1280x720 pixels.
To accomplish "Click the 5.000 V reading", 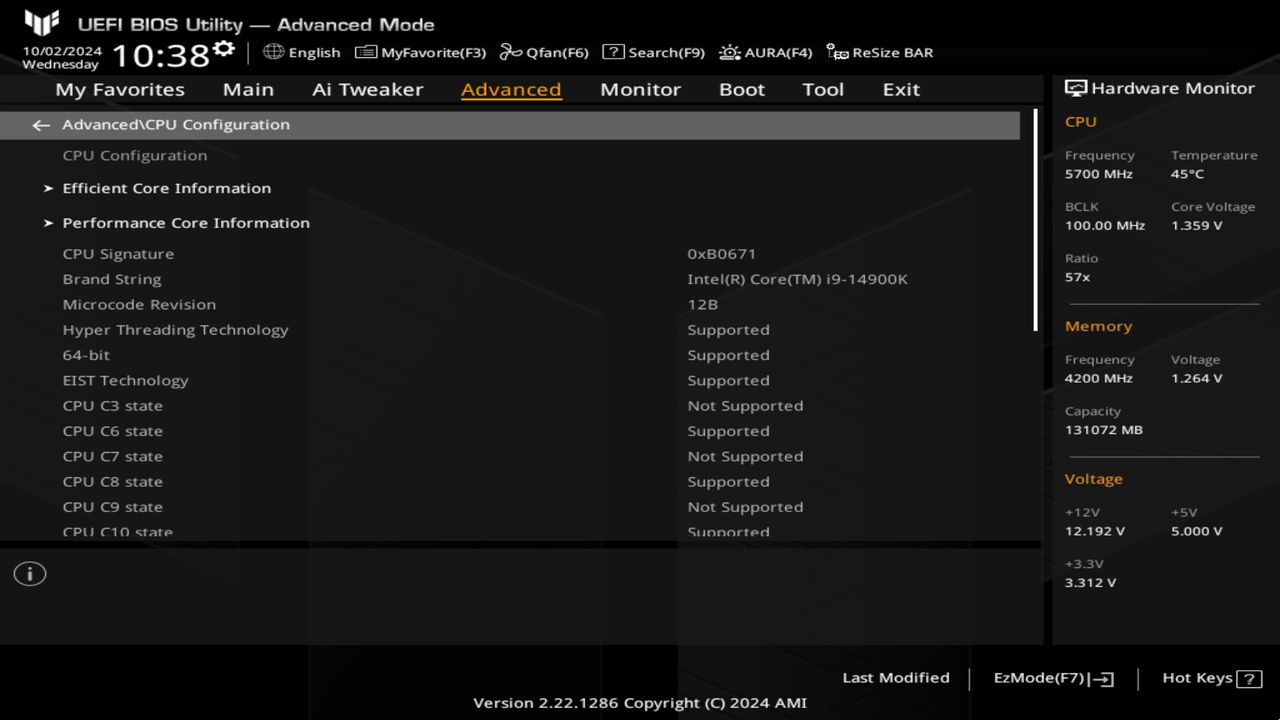I will 1196,532.
